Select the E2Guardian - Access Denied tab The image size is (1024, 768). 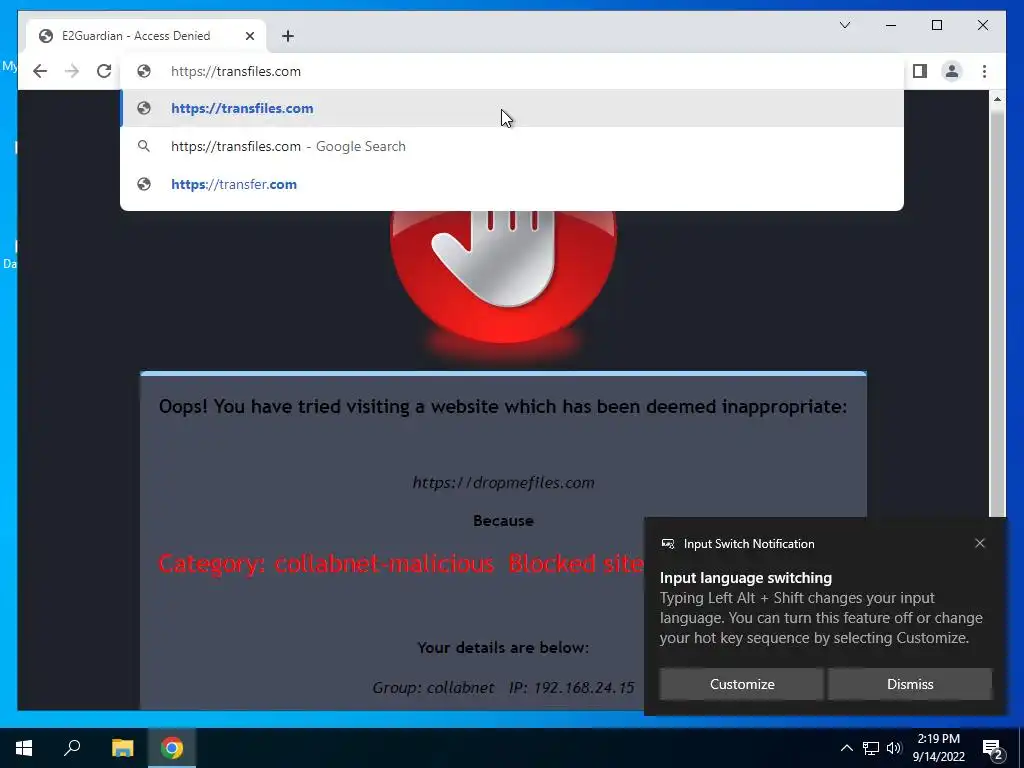pos(146,36)
